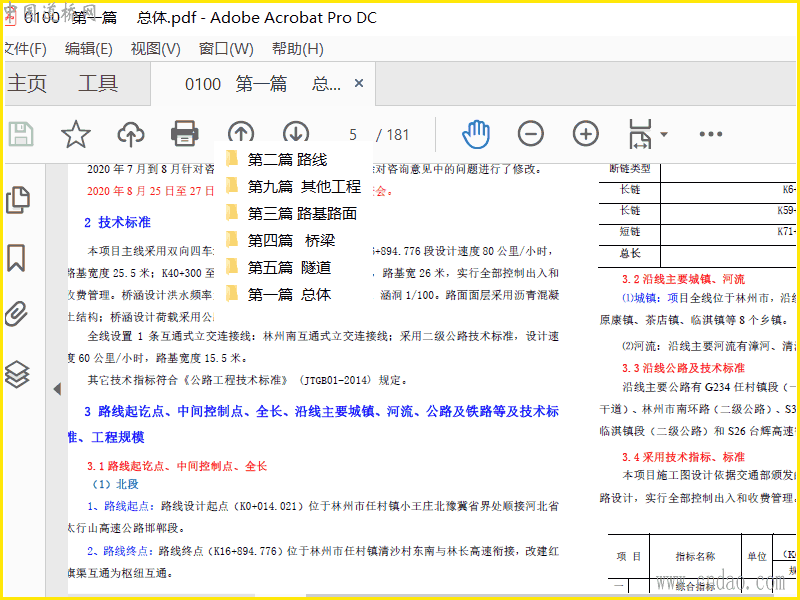
Task: Click table header 指标名称
Action: [695, 556]
